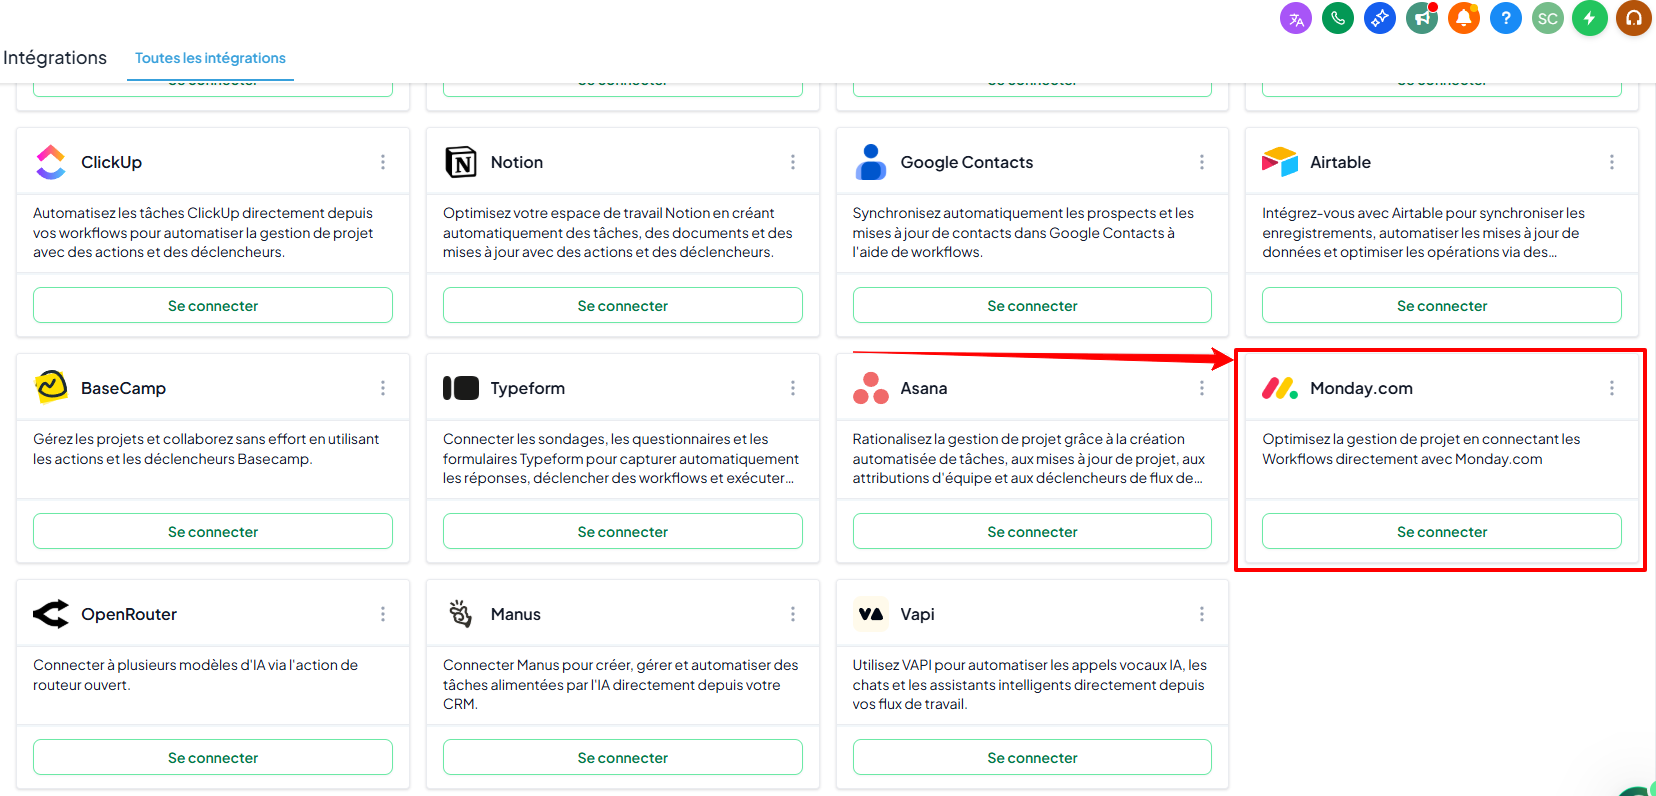Image resolution: width=1656 pixels, height=796 pixels.
Task: Open the Monday.com three-dot menu
Action: (x=1612, y=388)
